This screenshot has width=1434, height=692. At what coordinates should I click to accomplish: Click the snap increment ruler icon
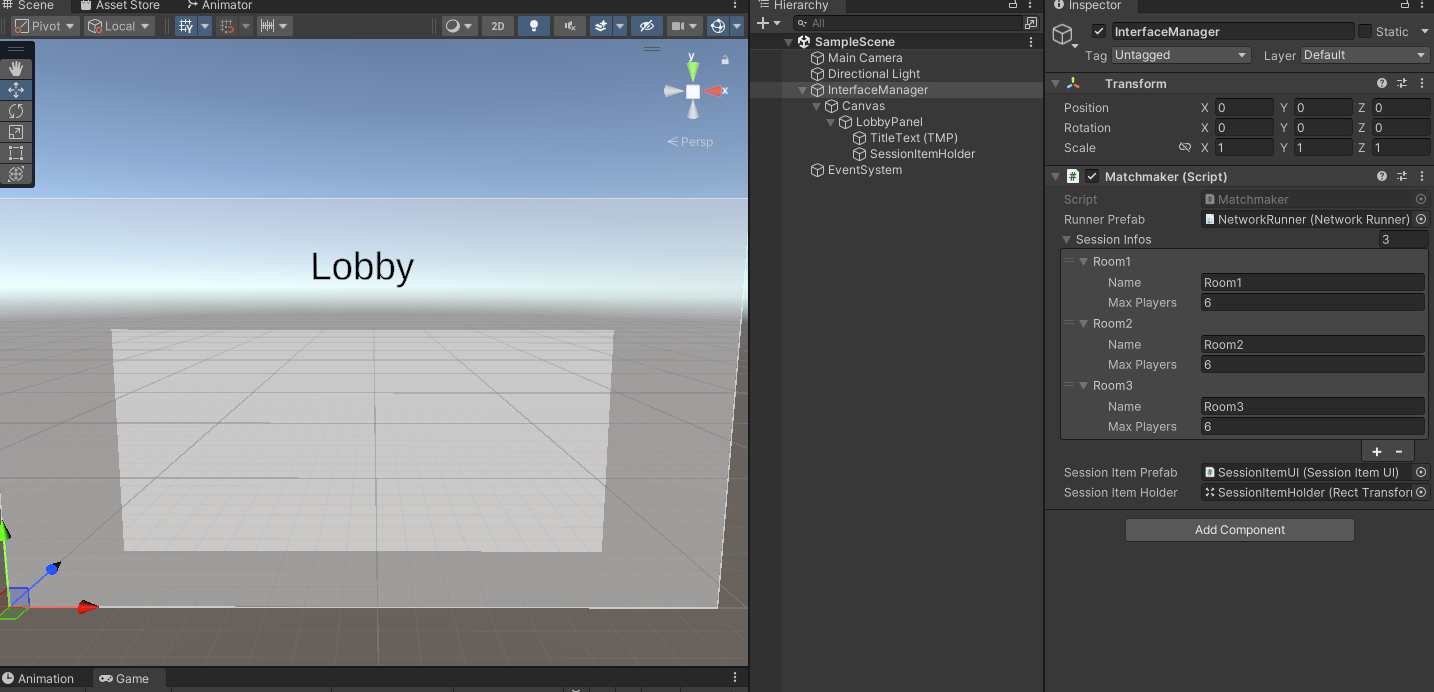pyautogui.click(x=267, y=26)
